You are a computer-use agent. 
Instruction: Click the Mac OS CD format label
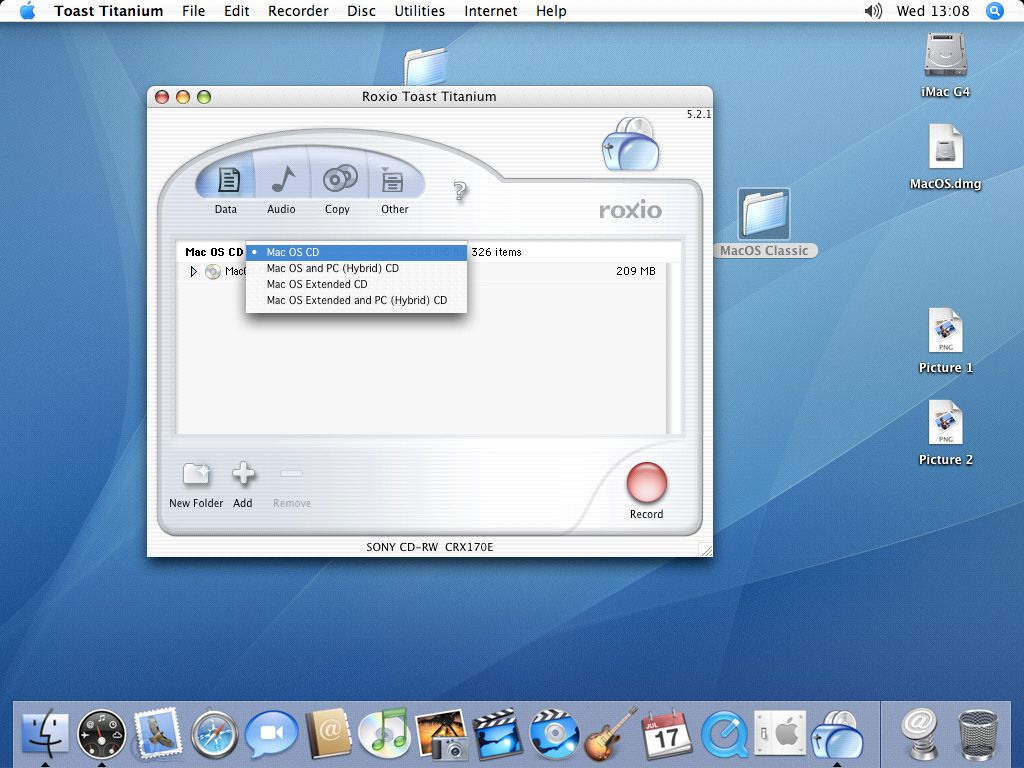coord(214,252)
